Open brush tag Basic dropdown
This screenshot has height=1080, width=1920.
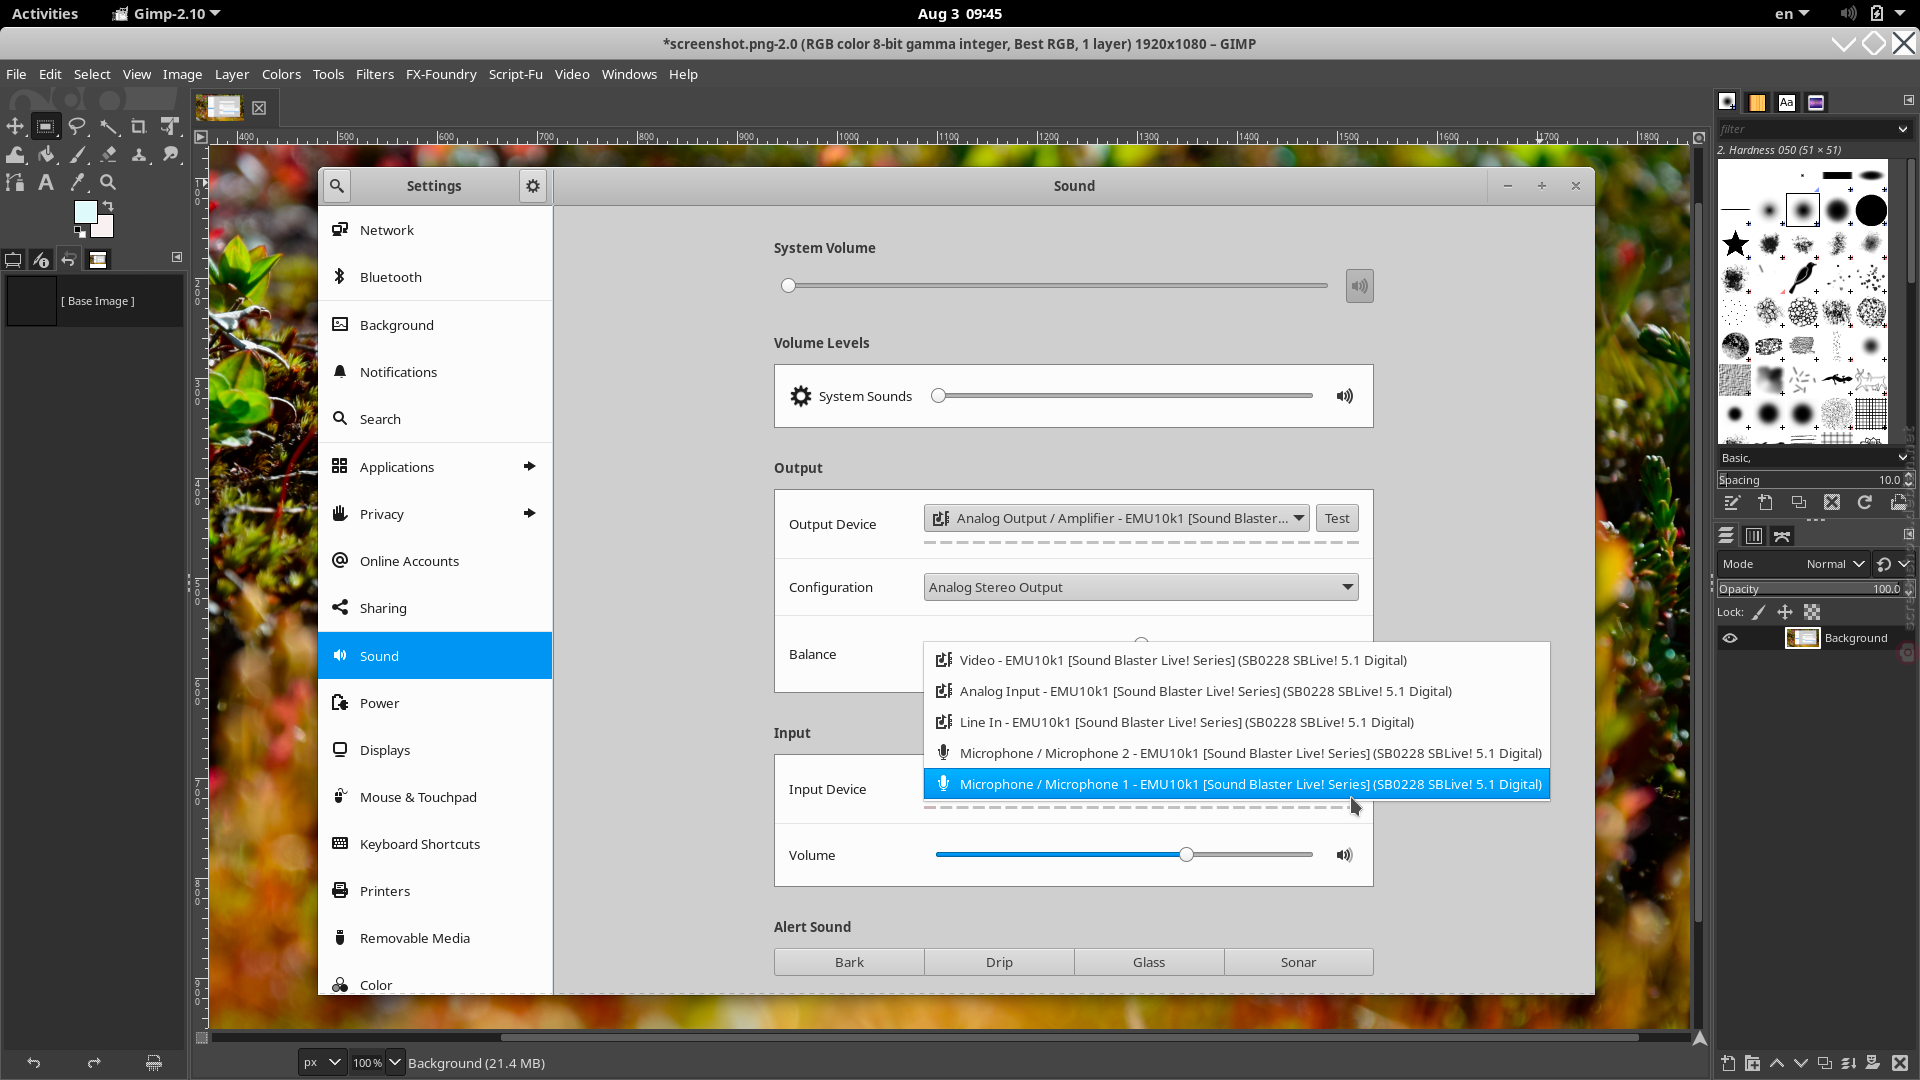(1814, 458)
